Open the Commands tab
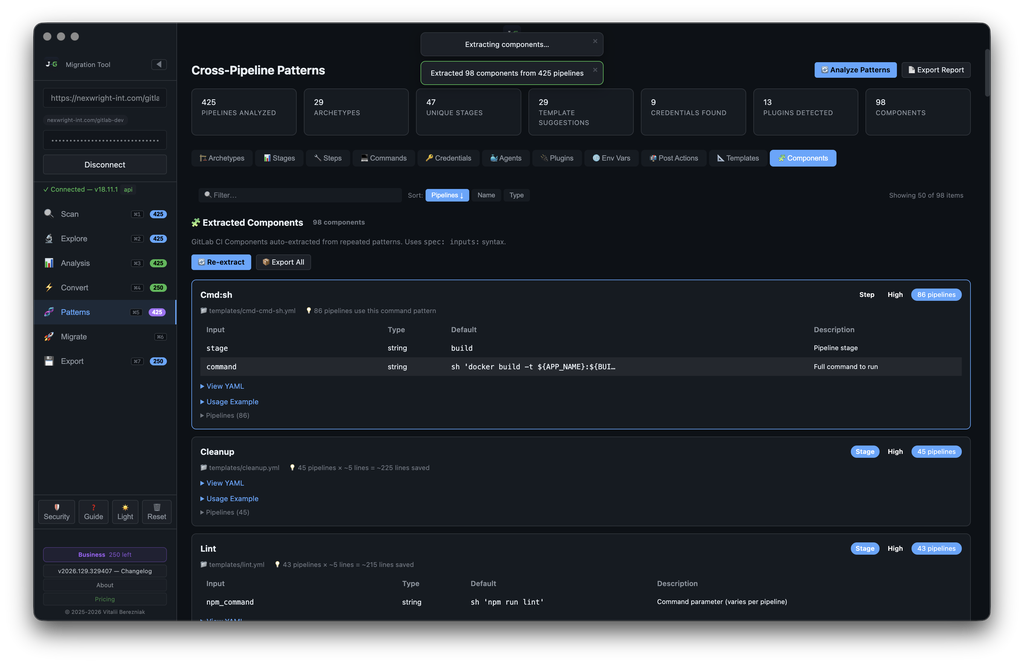Viewport: 1024px width, 665px height. click(384, 158)
